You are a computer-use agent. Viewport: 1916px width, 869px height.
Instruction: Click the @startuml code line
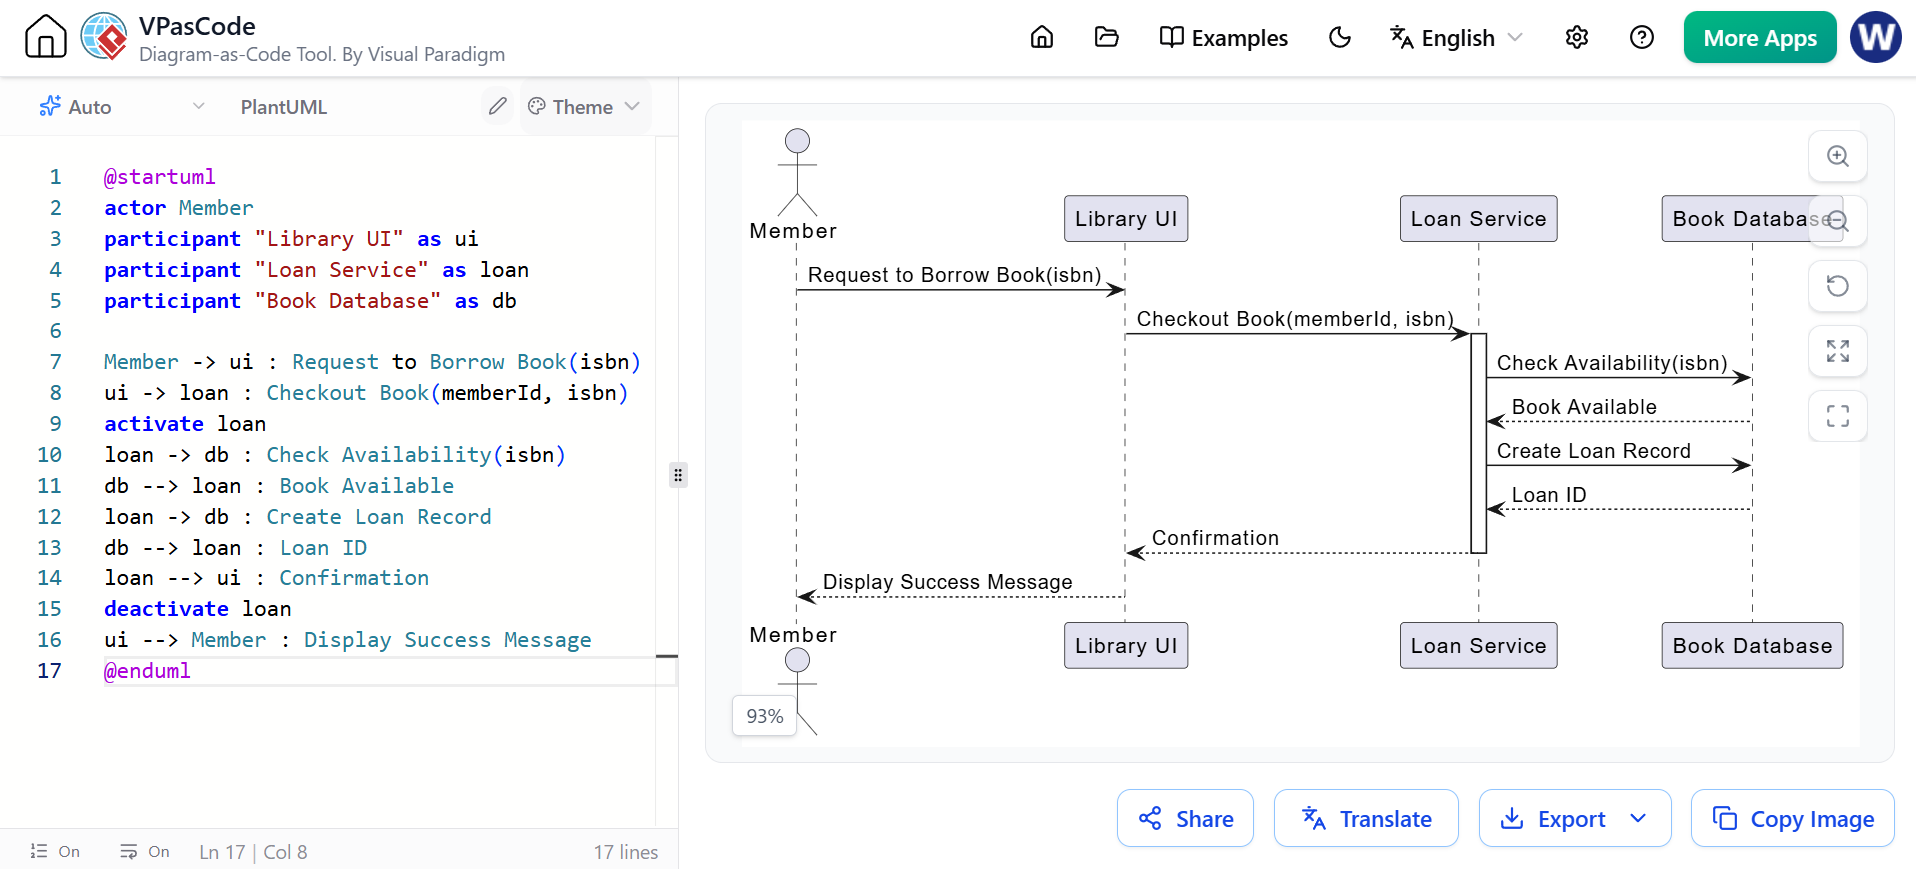[160, 177]
